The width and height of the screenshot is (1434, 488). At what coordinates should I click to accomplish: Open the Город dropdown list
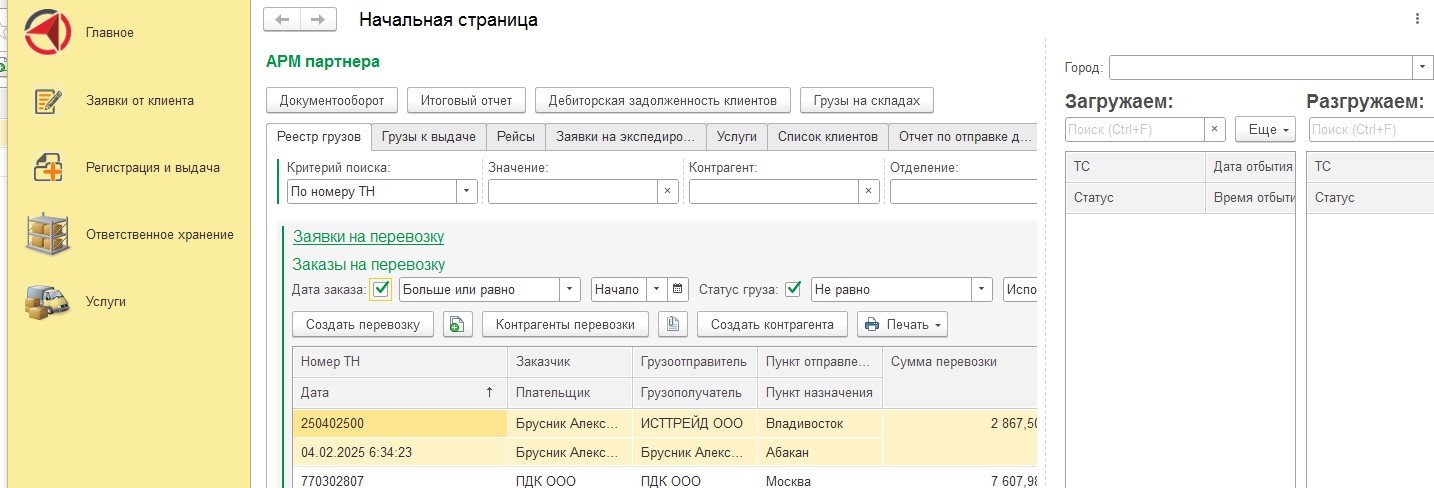pos(1423,68)
